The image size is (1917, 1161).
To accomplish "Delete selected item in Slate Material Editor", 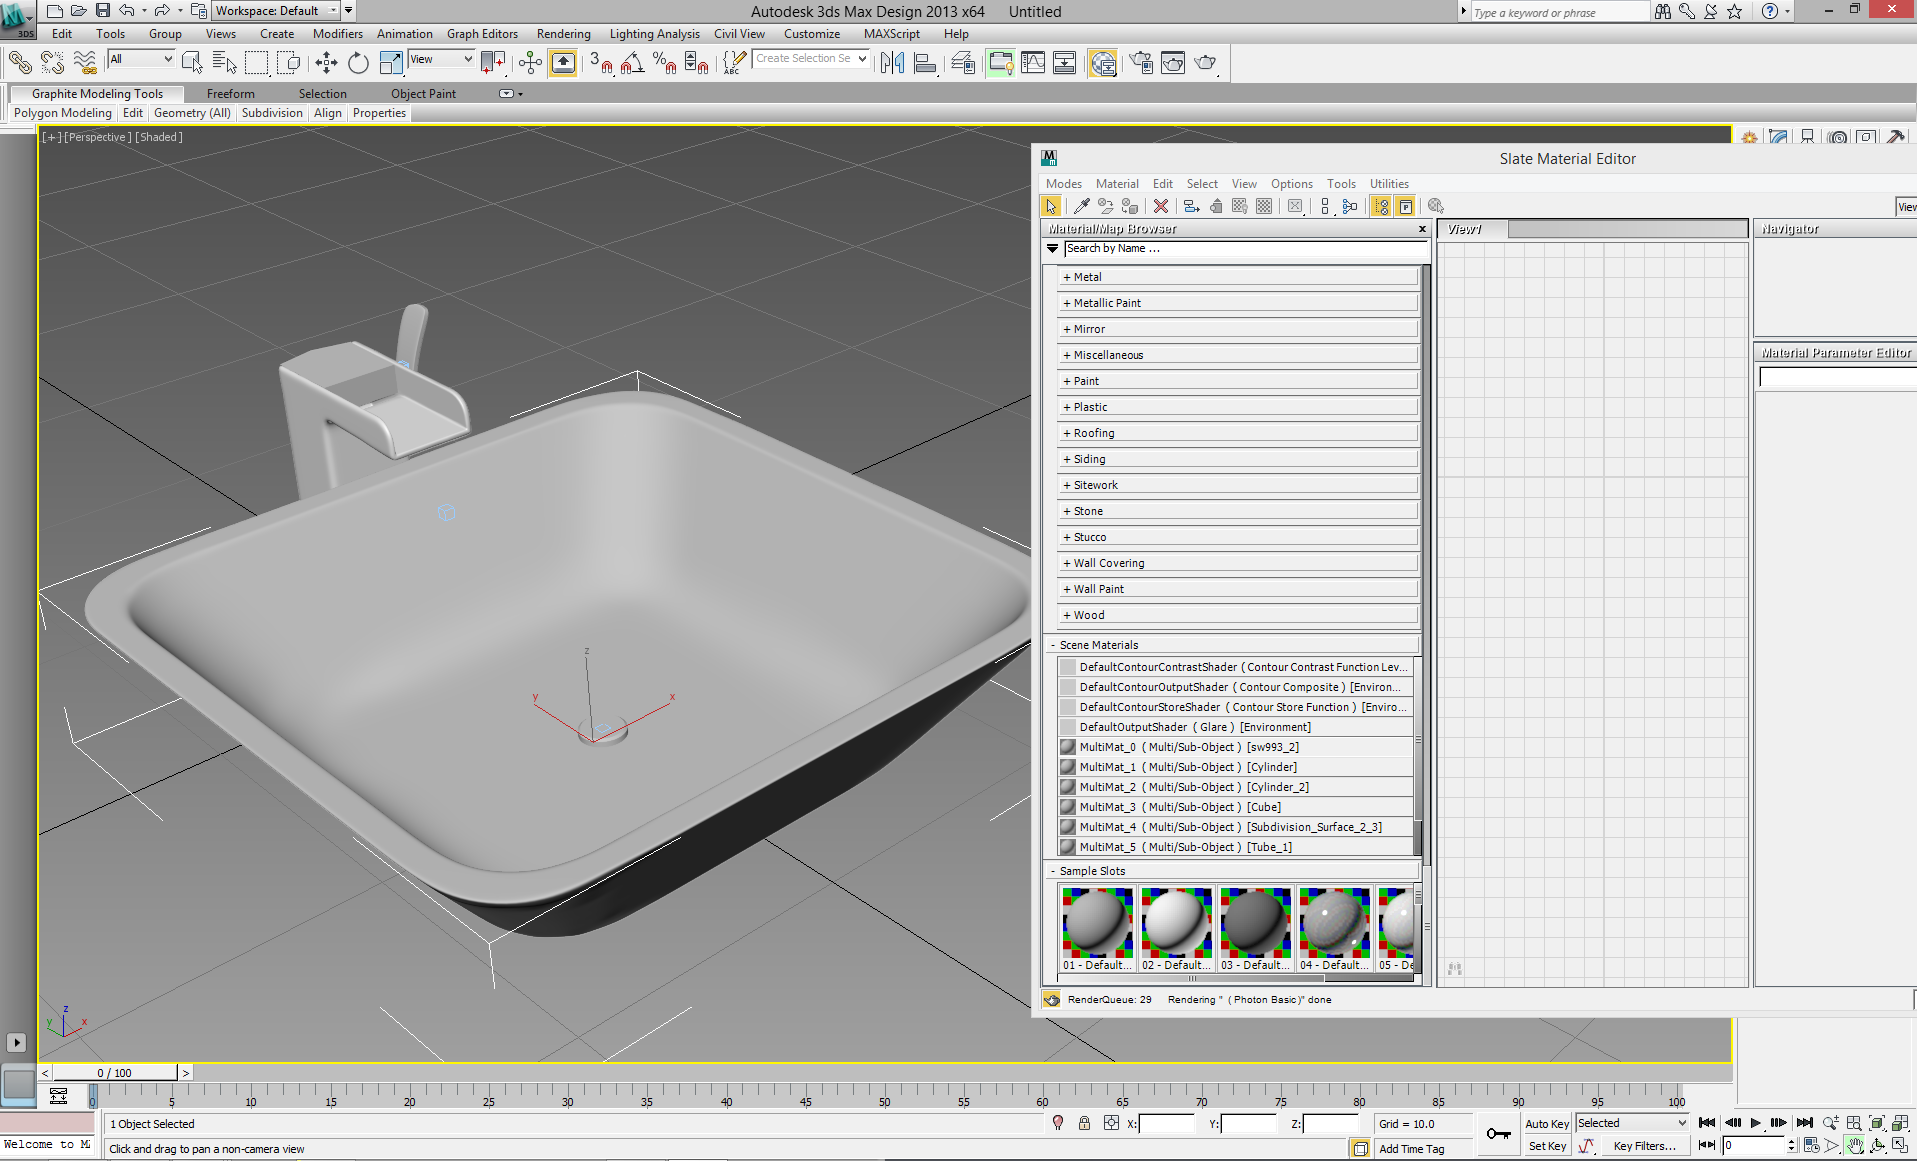I will pyautogui.click(x=1160, y=206).
